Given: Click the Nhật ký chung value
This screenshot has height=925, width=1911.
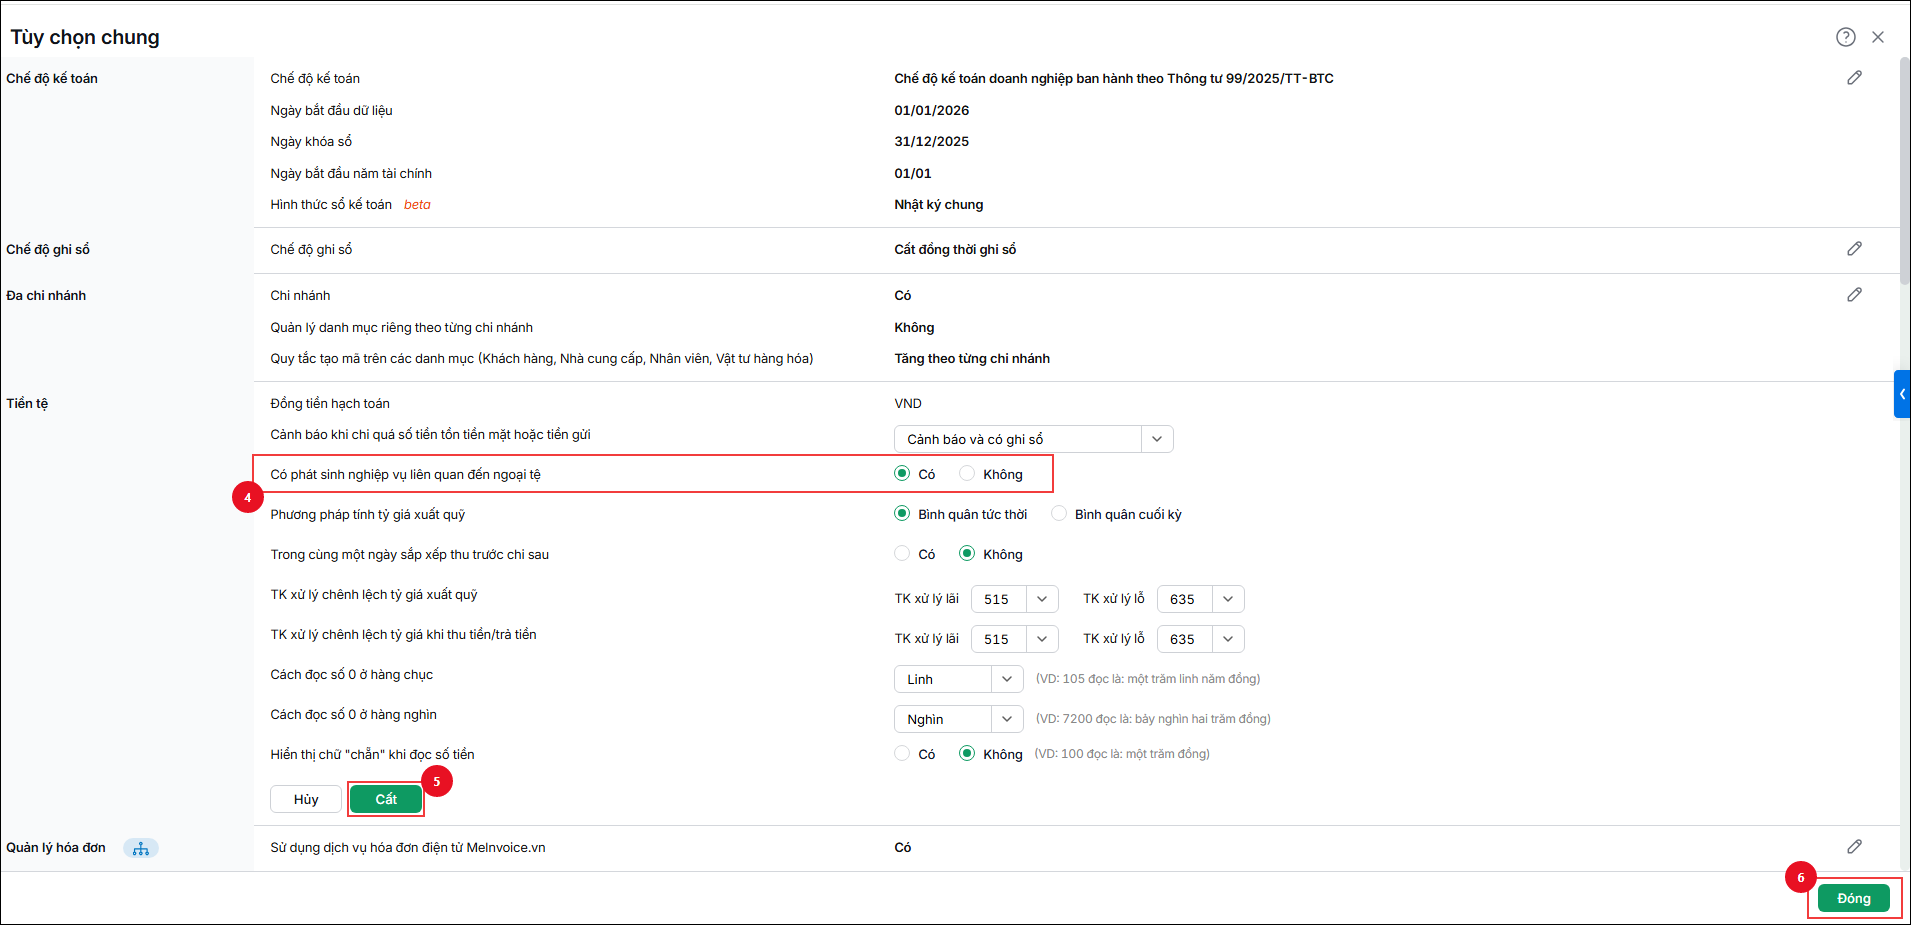Looking at the screenshot, I should pyautogui.click(x=938, y=204).
